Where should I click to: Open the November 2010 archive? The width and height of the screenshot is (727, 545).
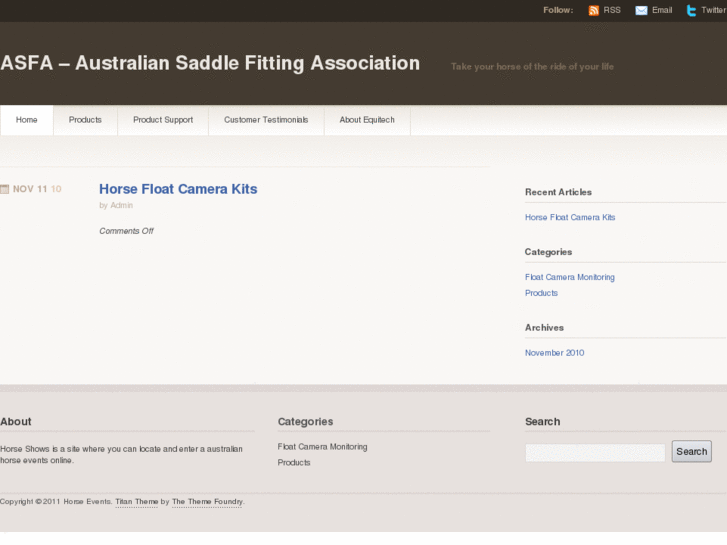click(554, 353)
